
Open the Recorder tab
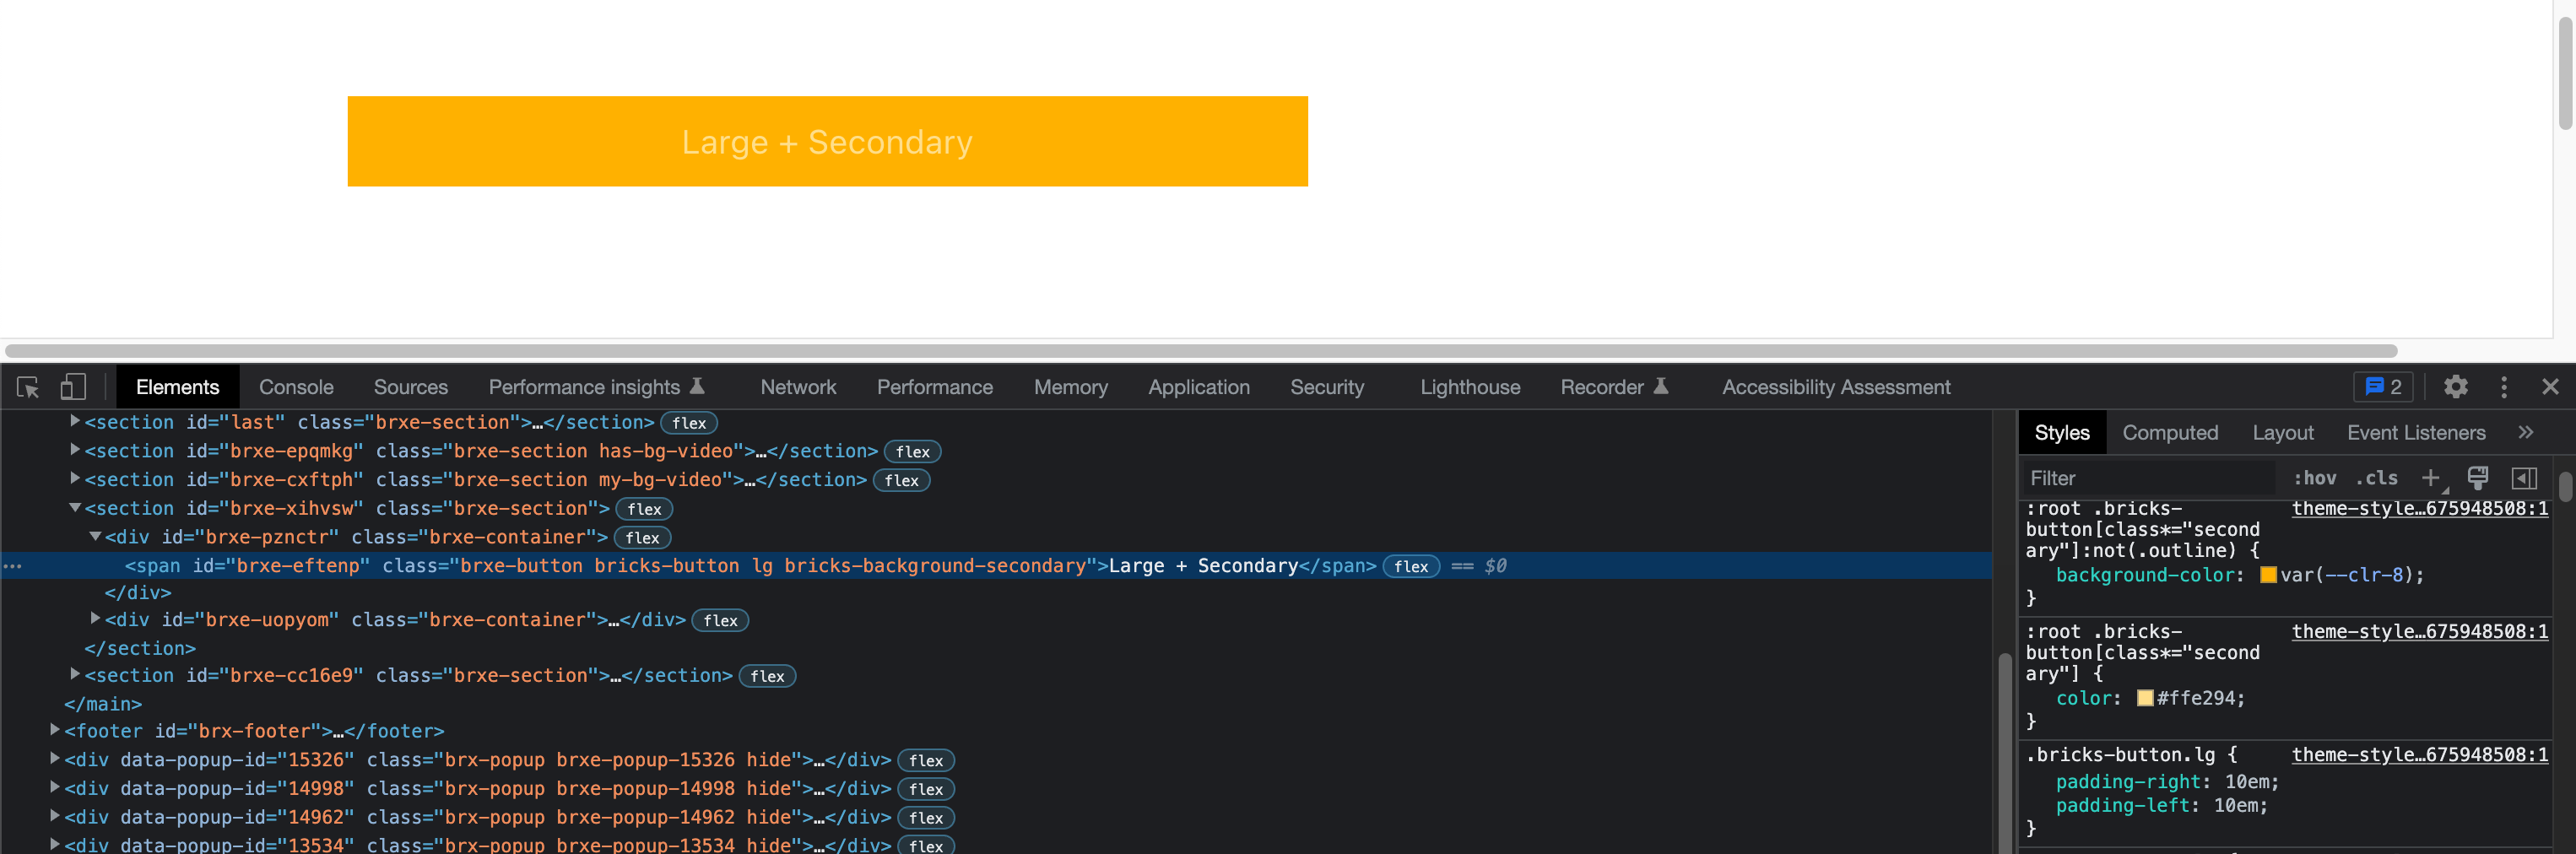tap(1614, 387)
